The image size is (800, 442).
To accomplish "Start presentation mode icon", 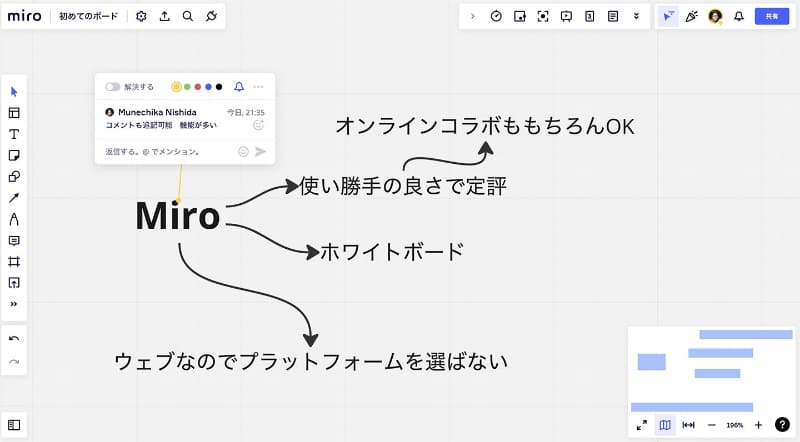I will (x=566, y=16).
